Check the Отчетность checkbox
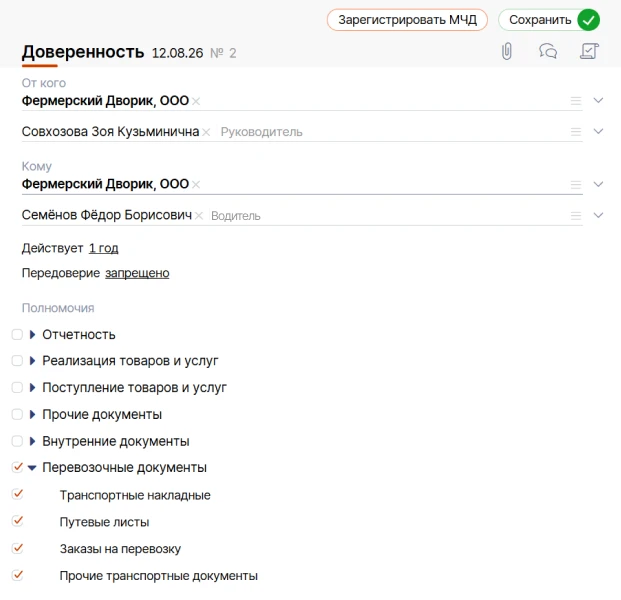621x600 pixels. point(17,335)
